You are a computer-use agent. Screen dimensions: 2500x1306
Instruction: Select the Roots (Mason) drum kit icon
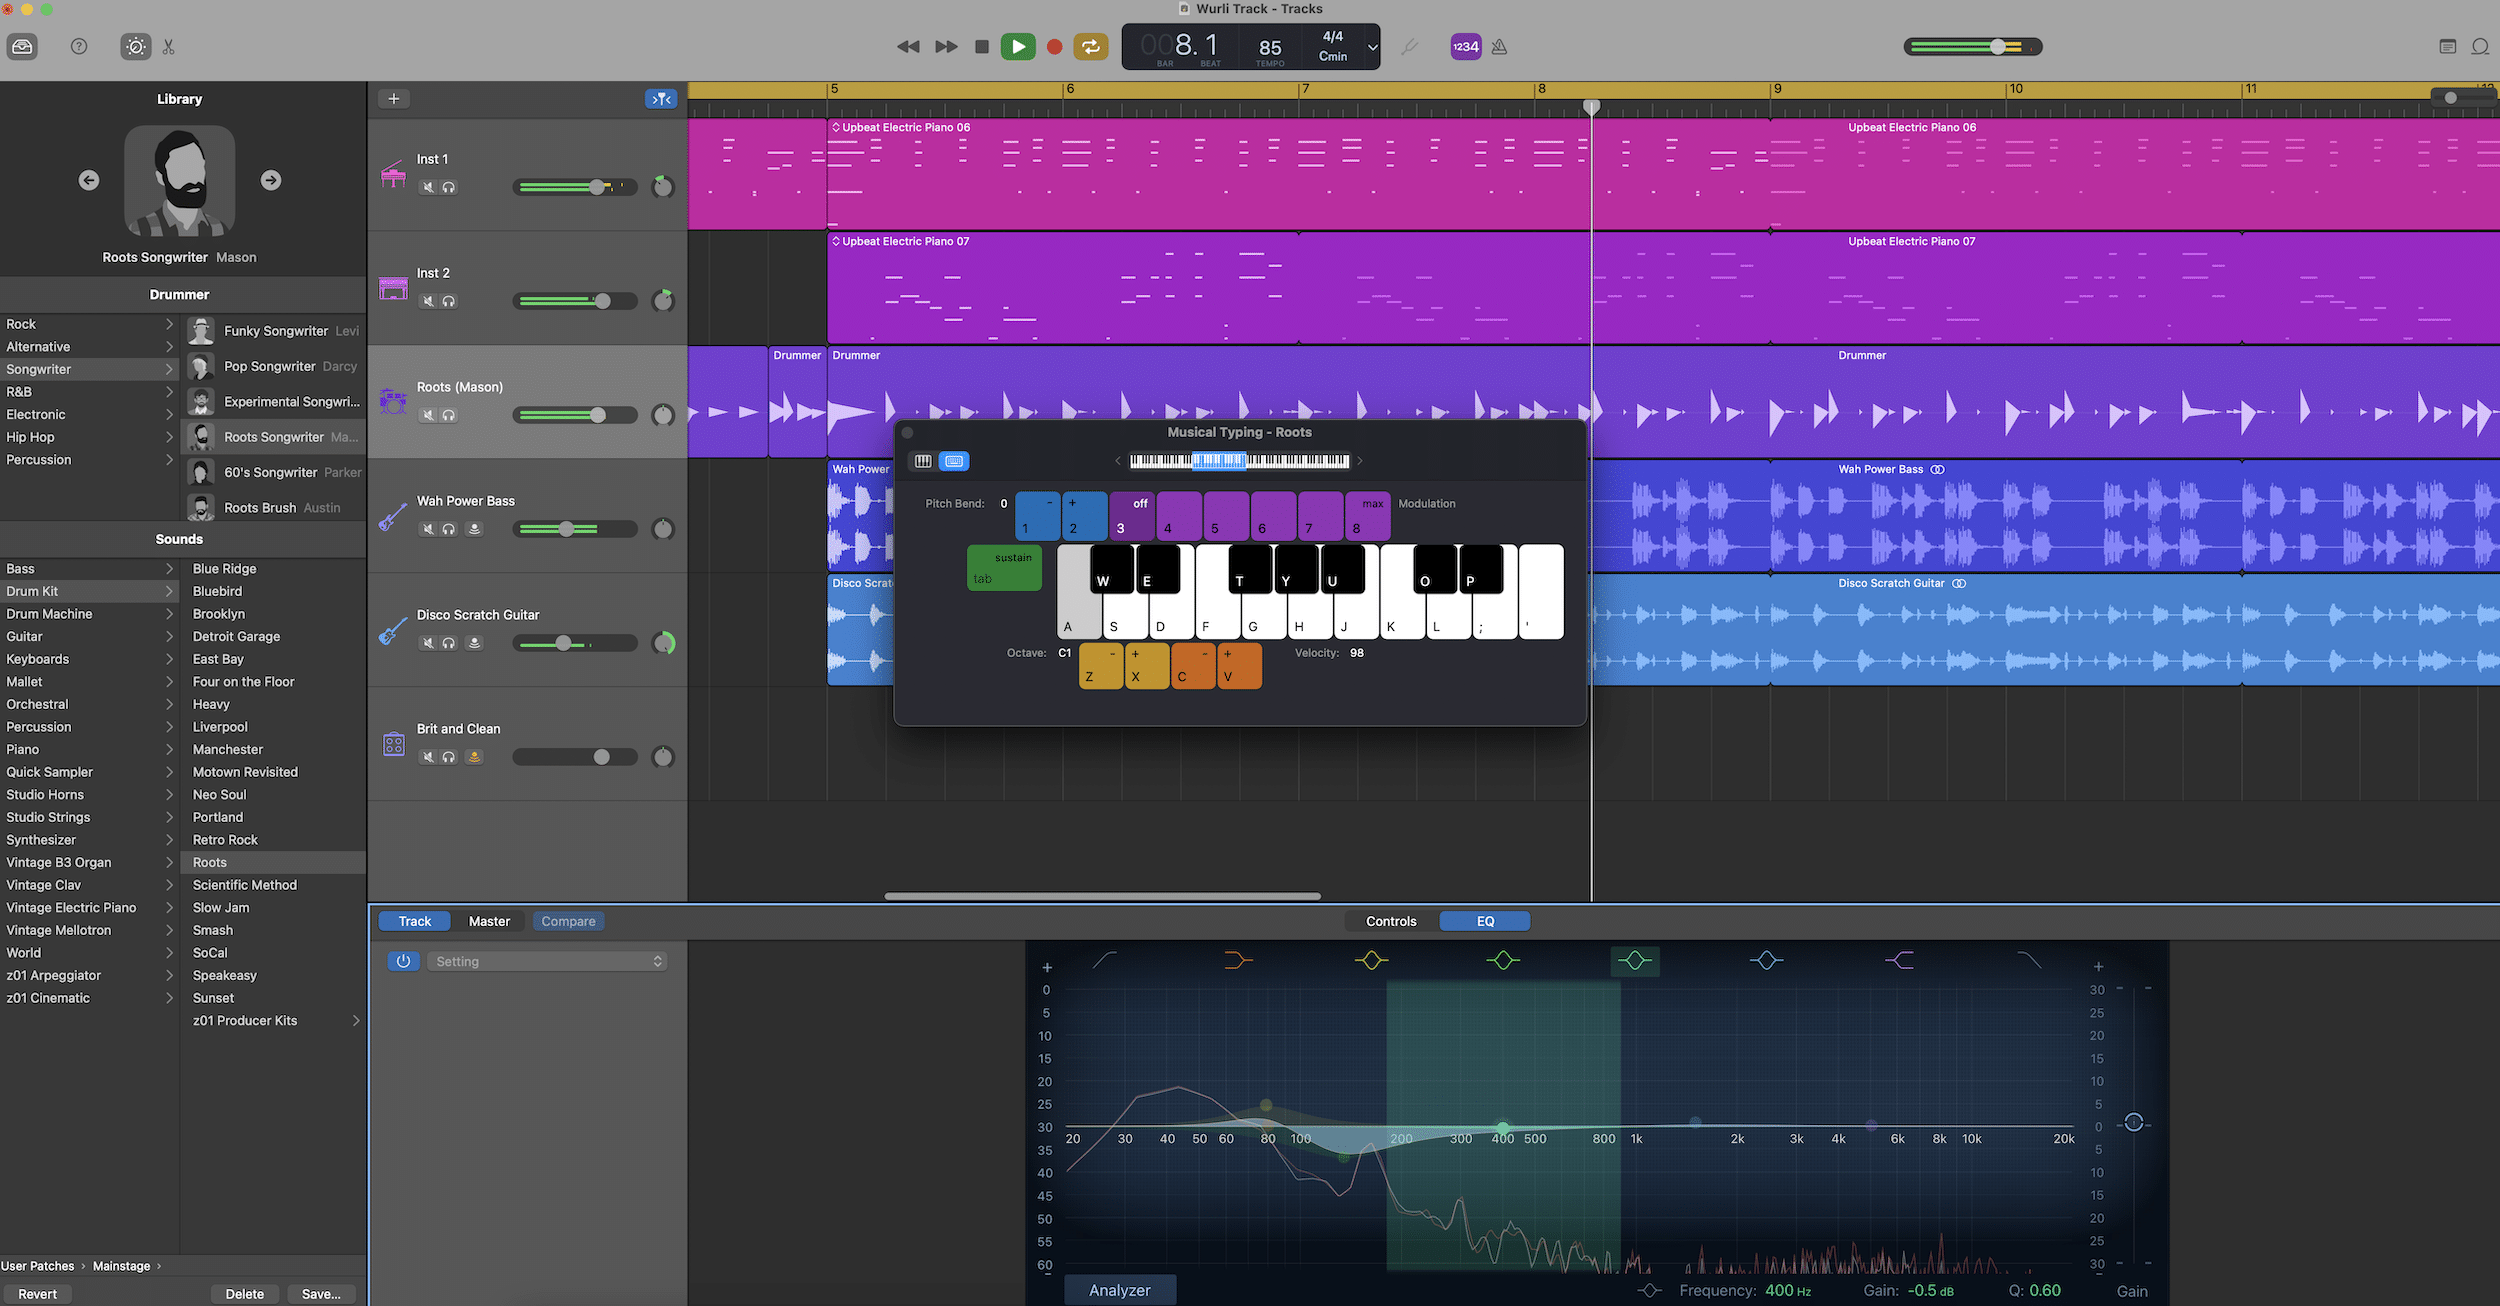coord(393,403)
